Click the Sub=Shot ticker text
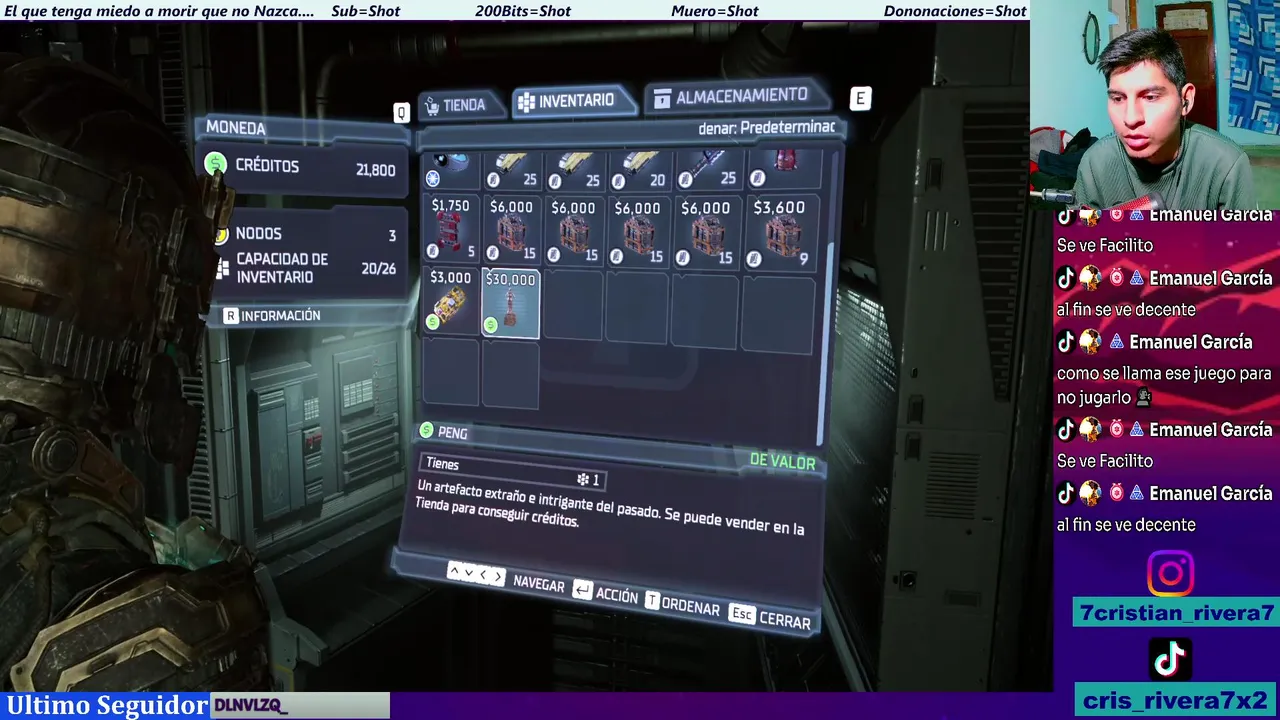Screen dimensions: 1280x720 click(365, 11)
